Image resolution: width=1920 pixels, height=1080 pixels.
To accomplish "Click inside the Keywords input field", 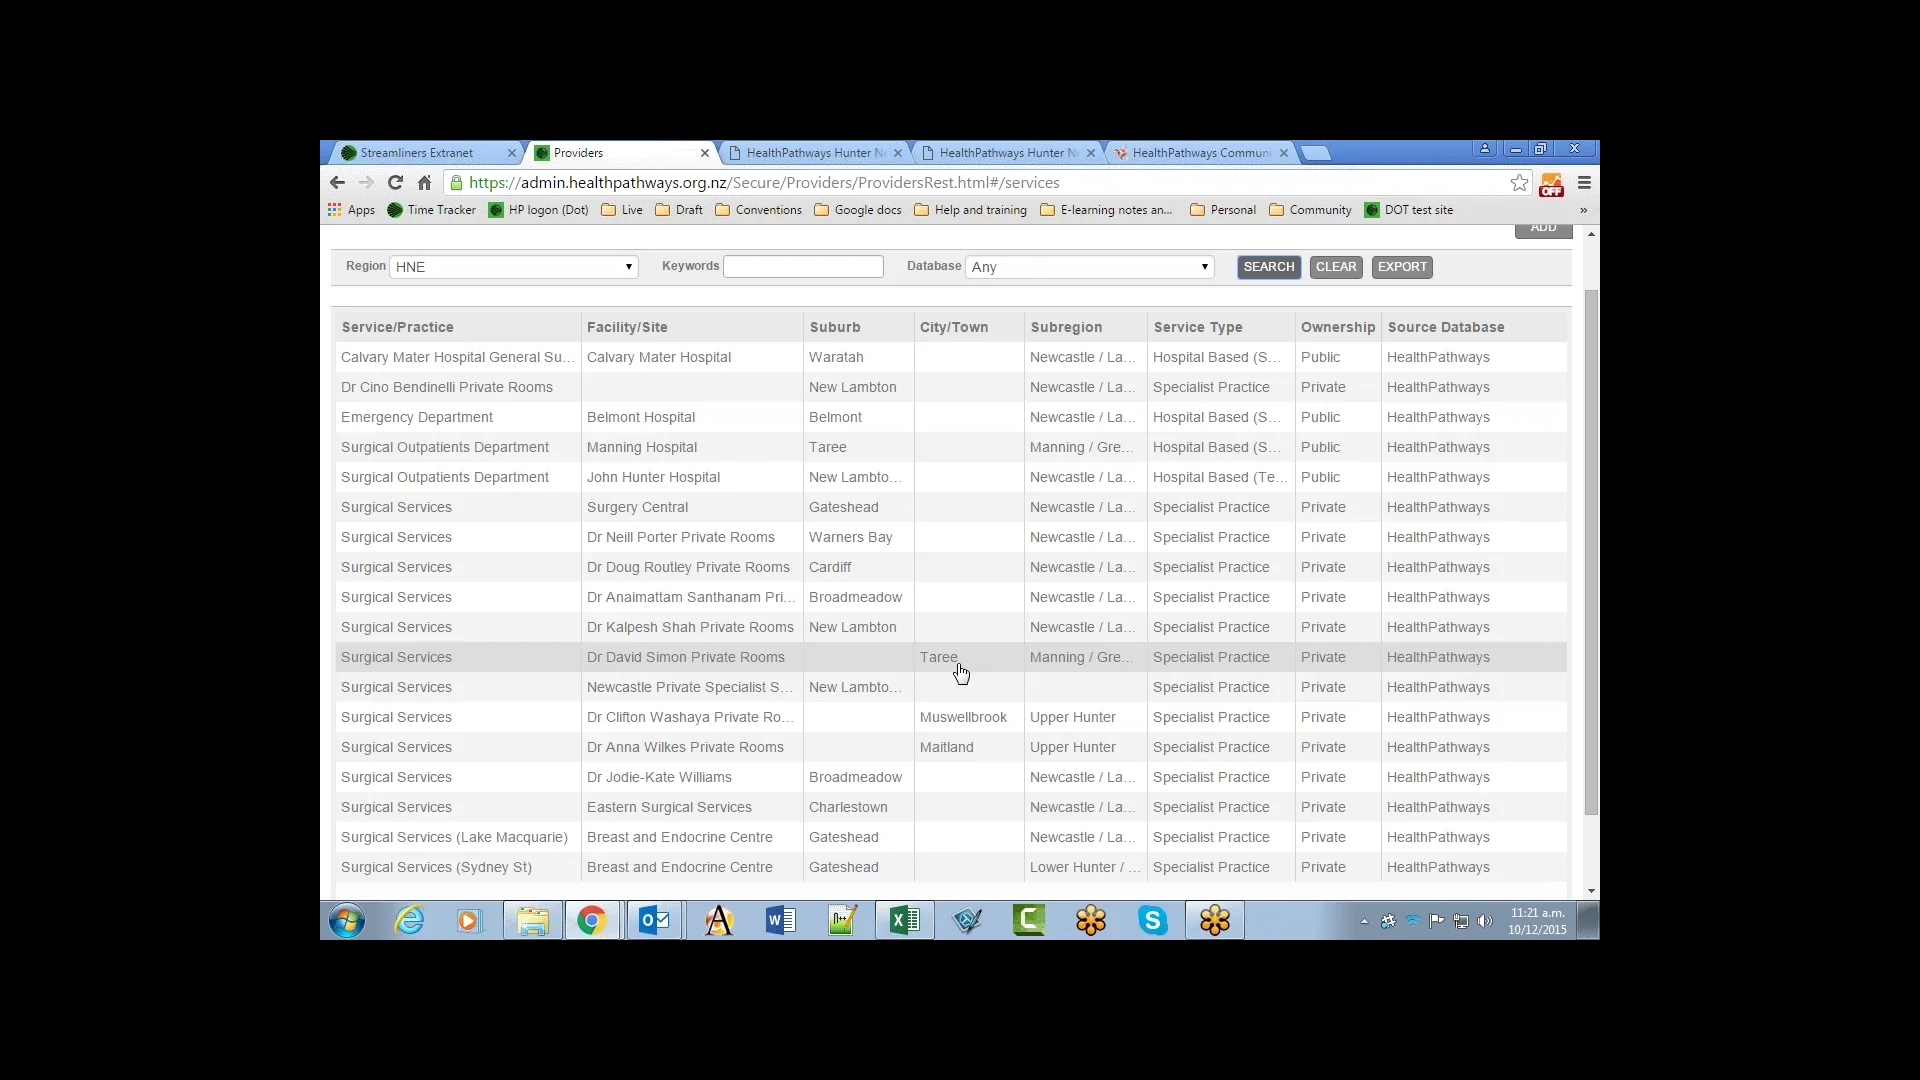I will (x=803, y=267).
